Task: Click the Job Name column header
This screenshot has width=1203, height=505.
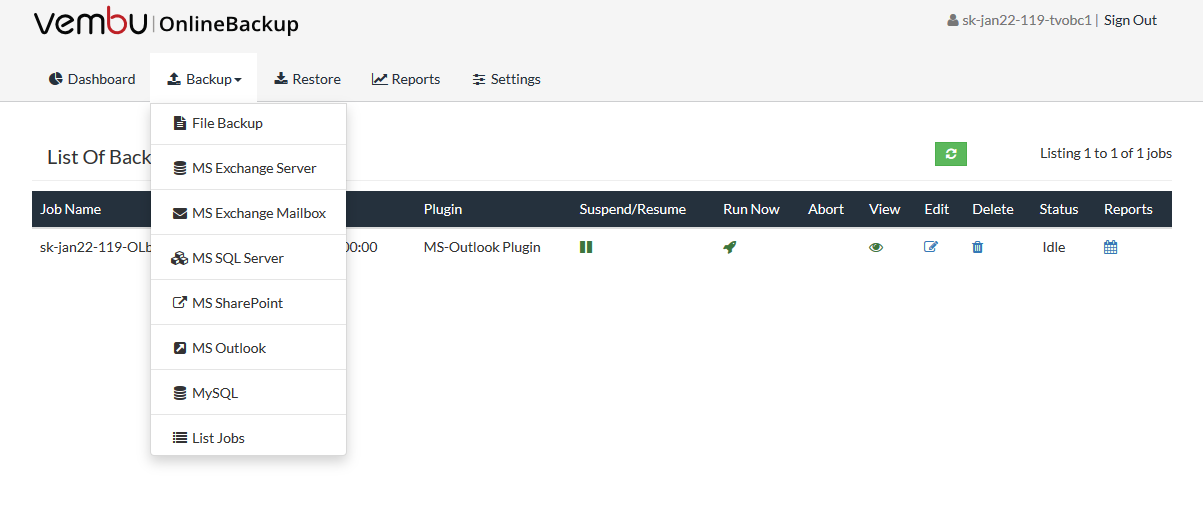Action: click(71, 209)
